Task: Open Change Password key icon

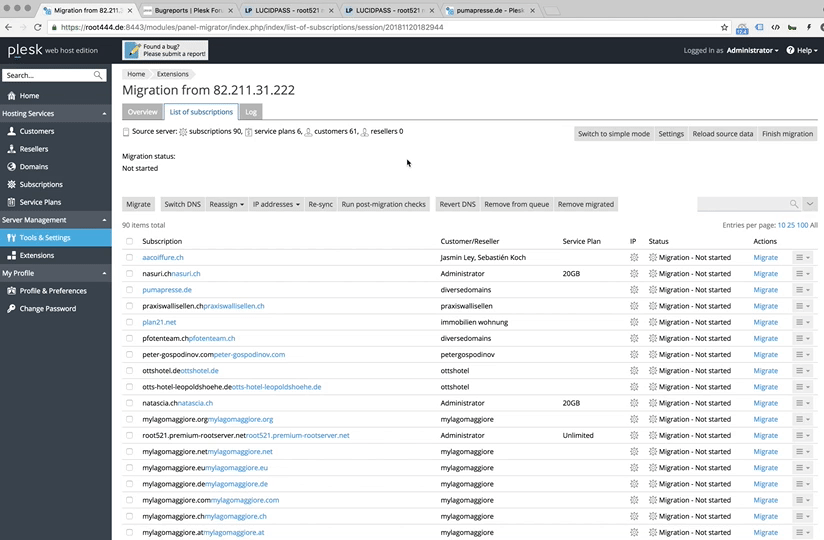Action: (11, 309)
